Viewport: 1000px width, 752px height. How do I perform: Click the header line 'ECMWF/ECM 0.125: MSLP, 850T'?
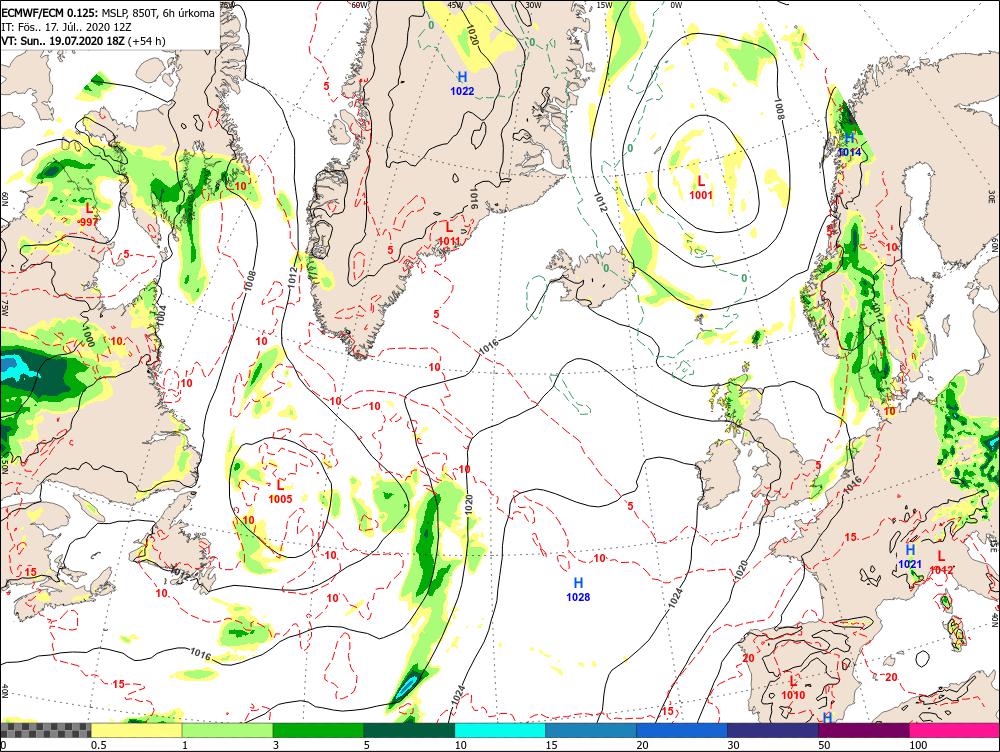[x=108, y=13]
